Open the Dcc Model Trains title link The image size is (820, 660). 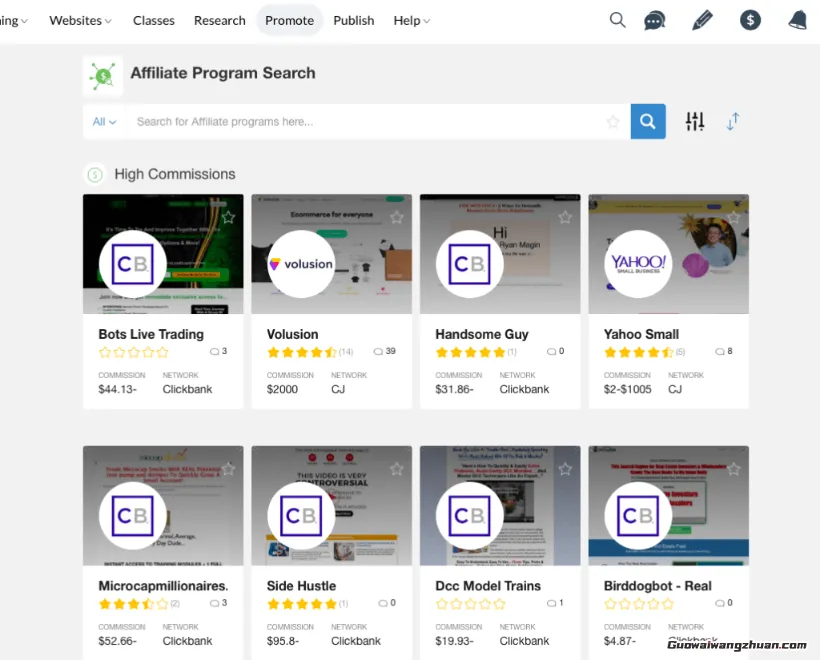(x=488, y=586)
